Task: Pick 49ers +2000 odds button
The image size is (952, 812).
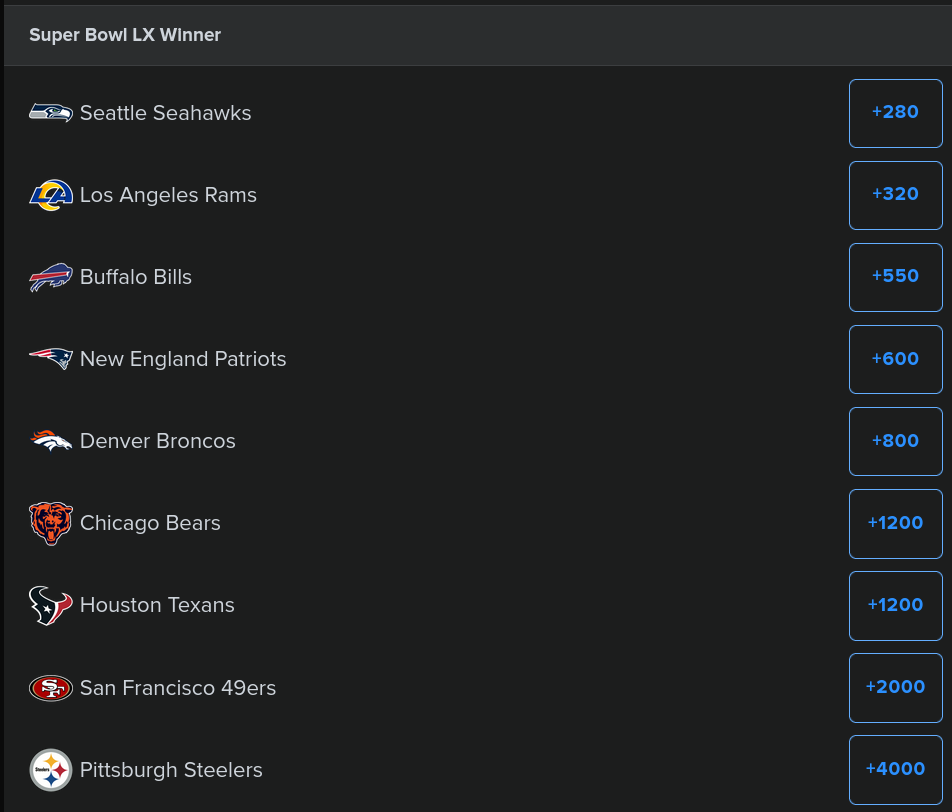Action: click(x=896, y=687)
